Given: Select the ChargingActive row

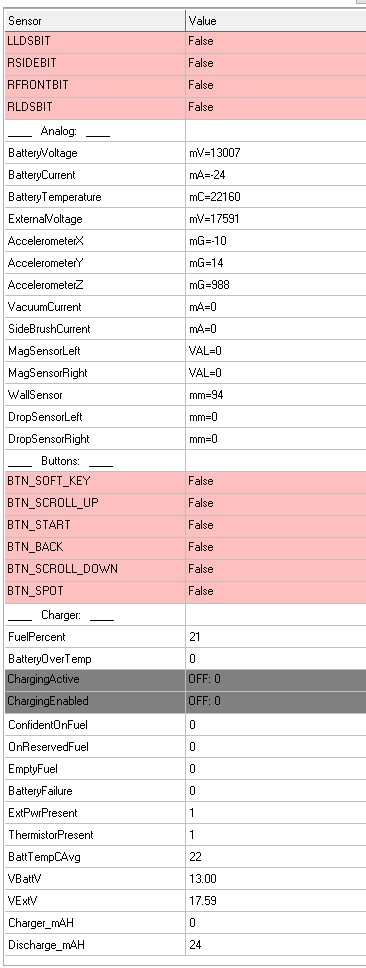Looking at the screenshot, I should coord(185,680).
